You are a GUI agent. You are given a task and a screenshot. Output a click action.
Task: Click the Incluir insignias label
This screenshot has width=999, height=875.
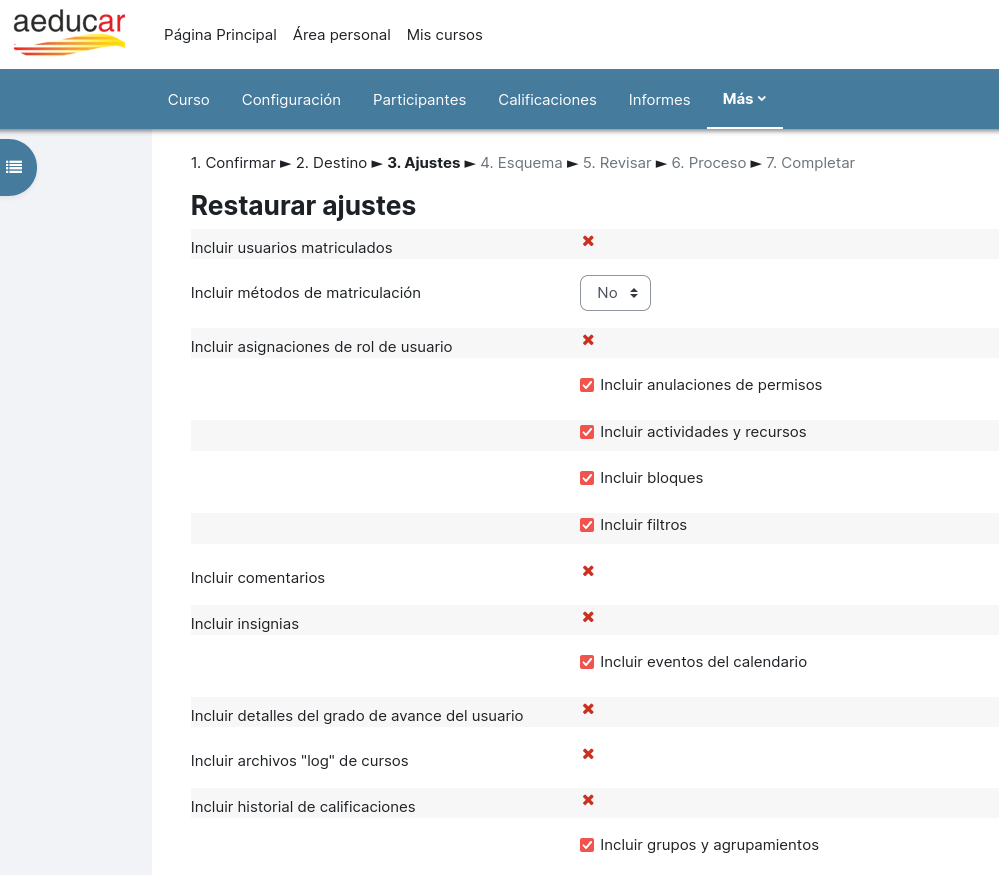click(245, 624)
